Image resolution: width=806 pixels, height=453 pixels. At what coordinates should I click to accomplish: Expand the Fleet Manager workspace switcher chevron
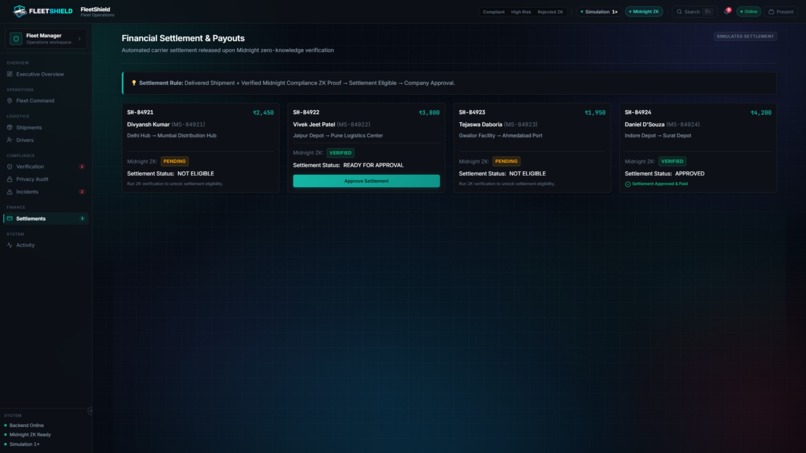point(80,39)
